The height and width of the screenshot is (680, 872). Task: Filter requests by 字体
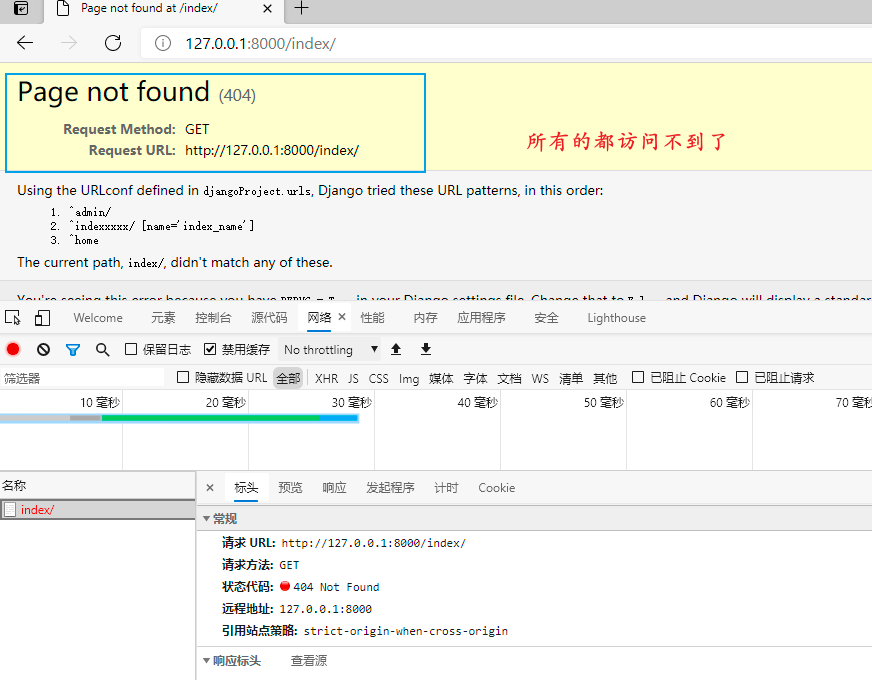coord(475,379)
